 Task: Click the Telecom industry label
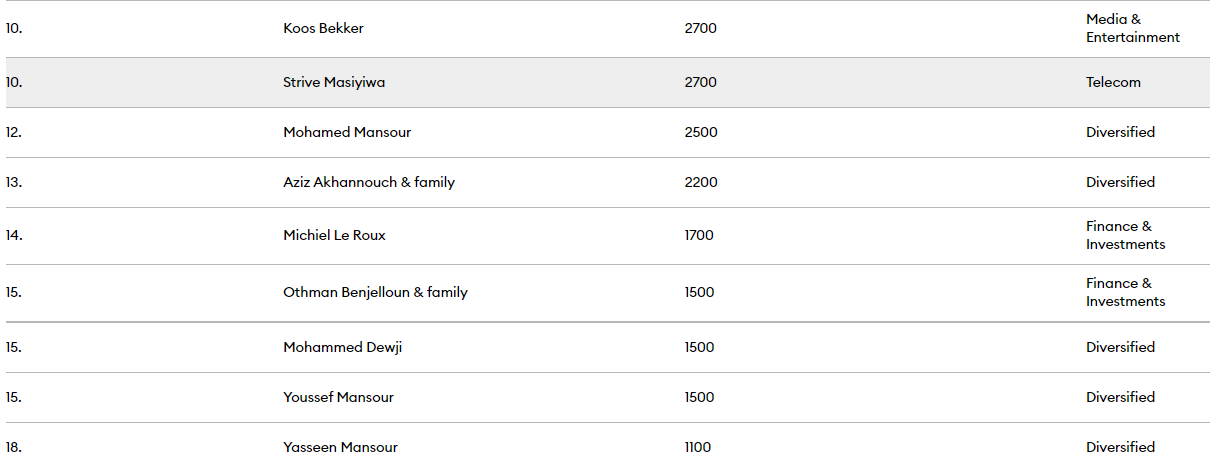click(x=1113, y=82)
